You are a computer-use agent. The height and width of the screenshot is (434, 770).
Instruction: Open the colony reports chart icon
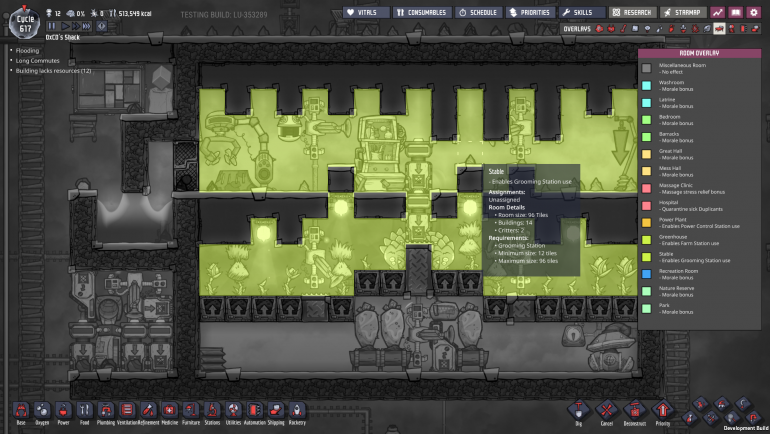point(718,12)
